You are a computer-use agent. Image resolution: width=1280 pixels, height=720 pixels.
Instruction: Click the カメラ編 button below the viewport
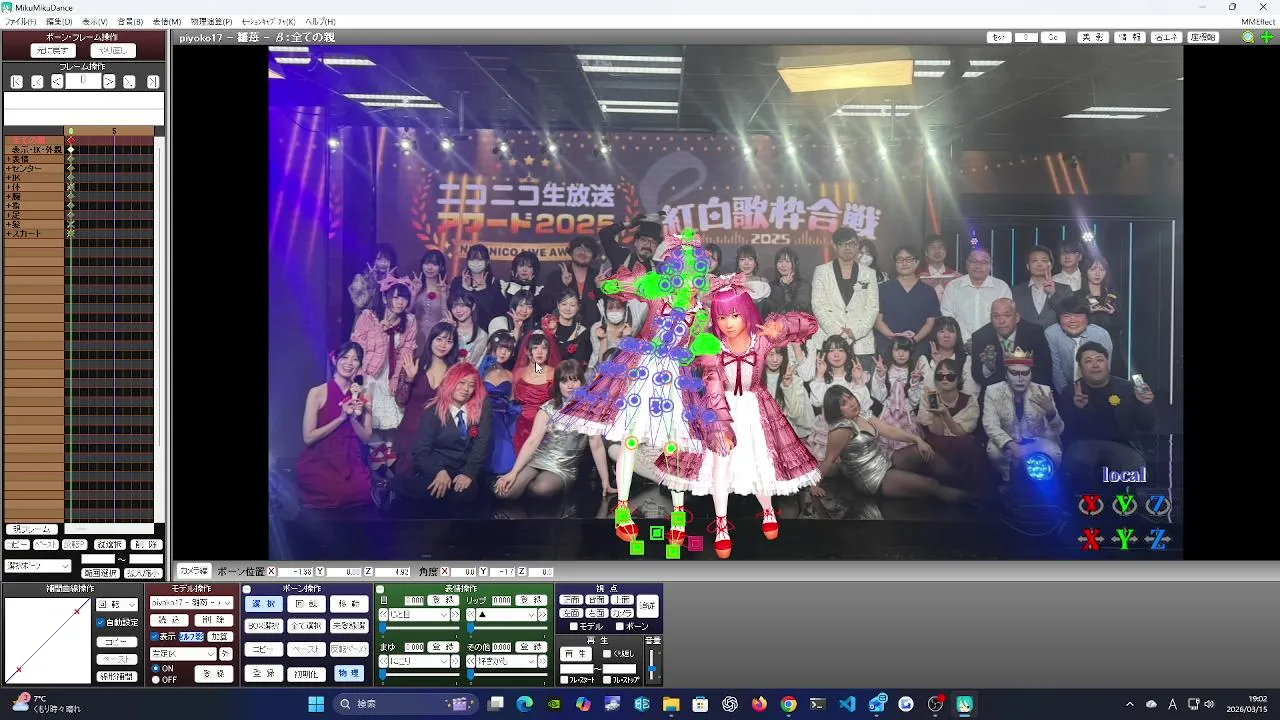coord(194,571)
